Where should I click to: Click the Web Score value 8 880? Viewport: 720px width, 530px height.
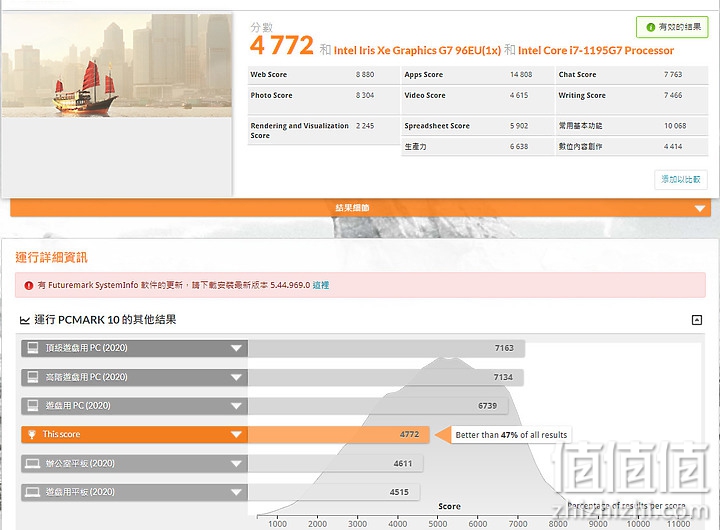click(365, 74)
